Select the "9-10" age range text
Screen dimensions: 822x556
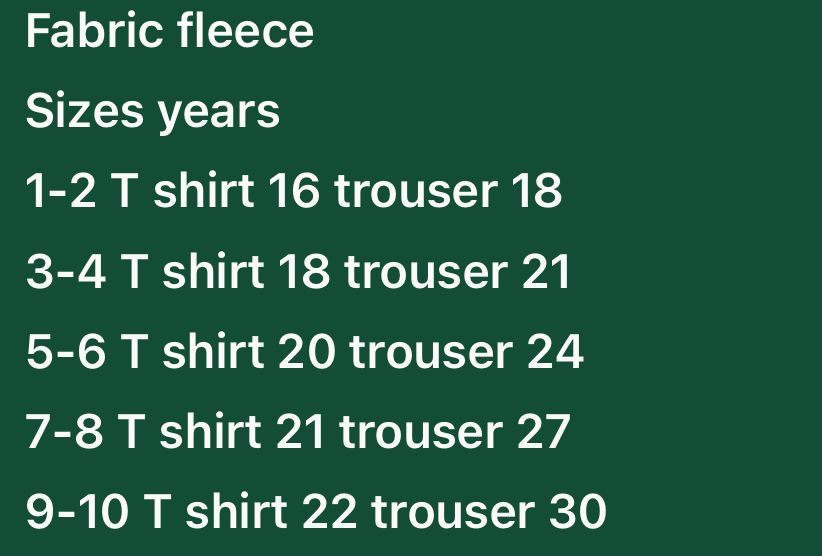pos(78,511)
